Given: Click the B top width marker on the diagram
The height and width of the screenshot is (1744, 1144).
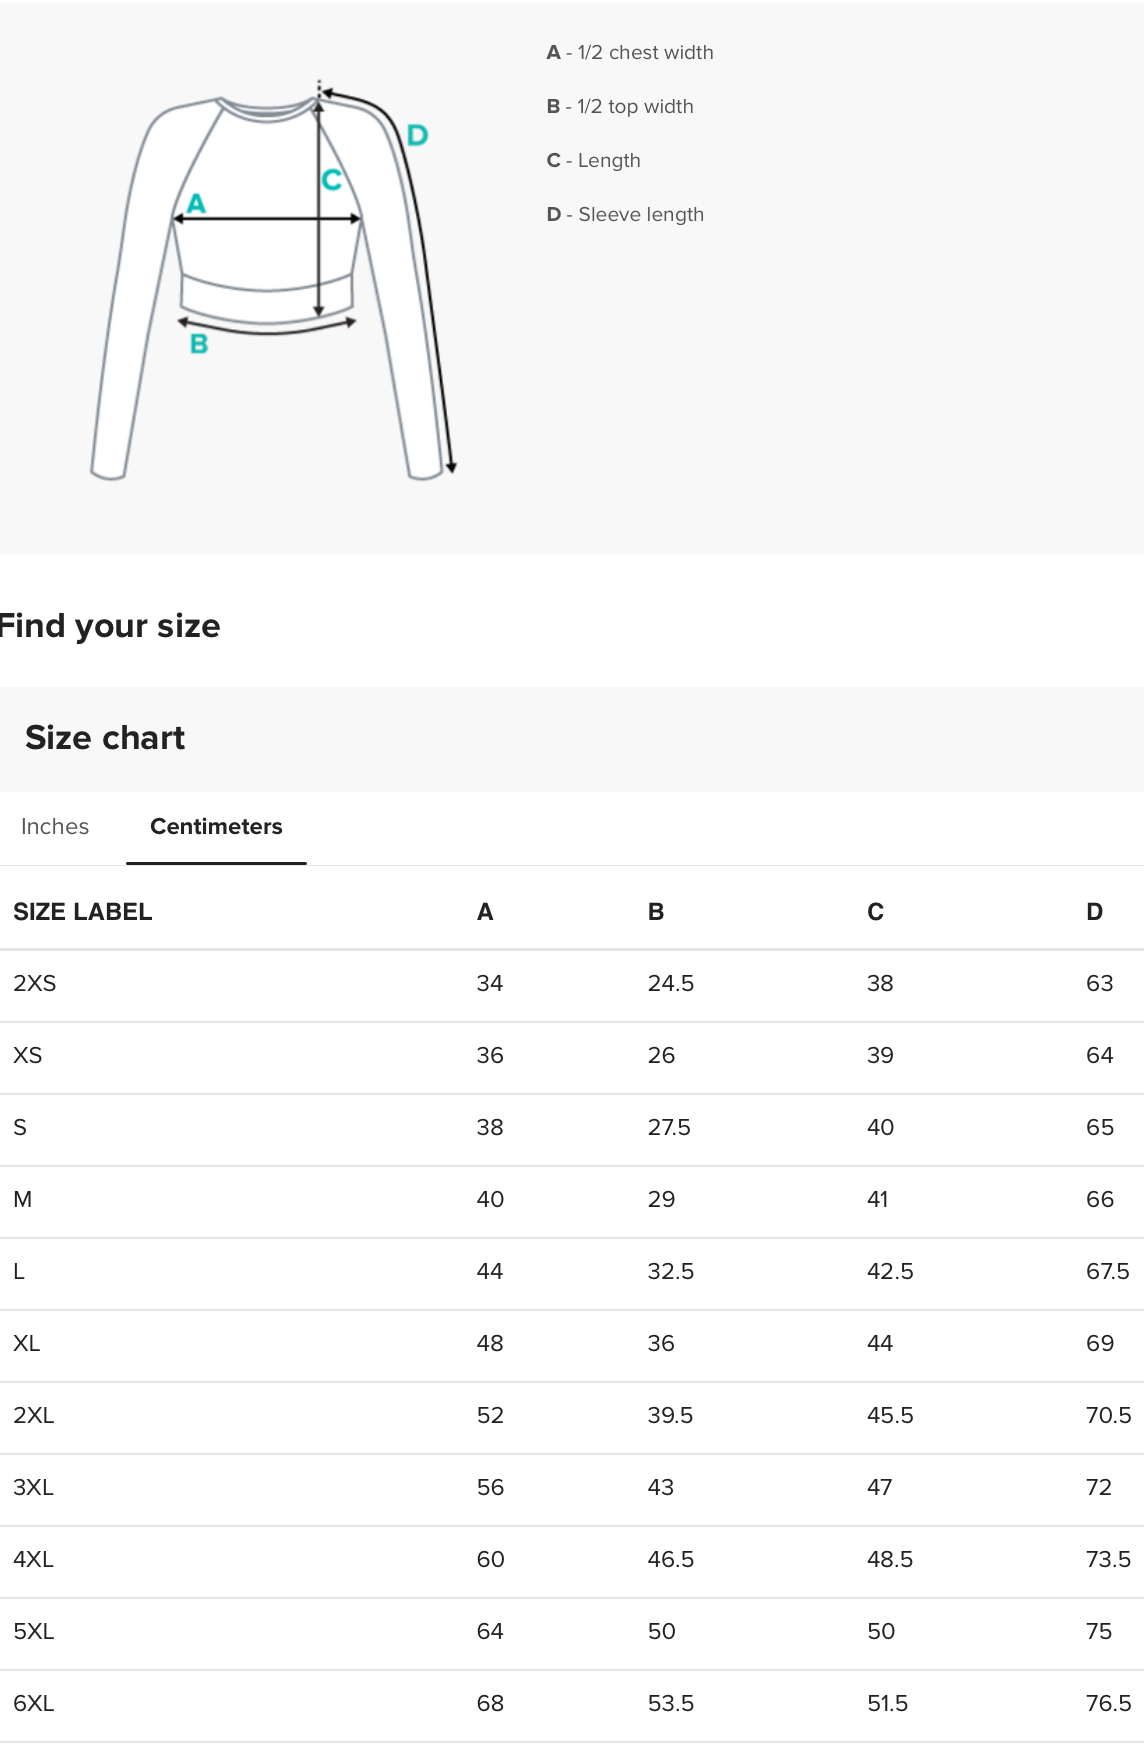Looking at the screenshot, I should 198,345.
